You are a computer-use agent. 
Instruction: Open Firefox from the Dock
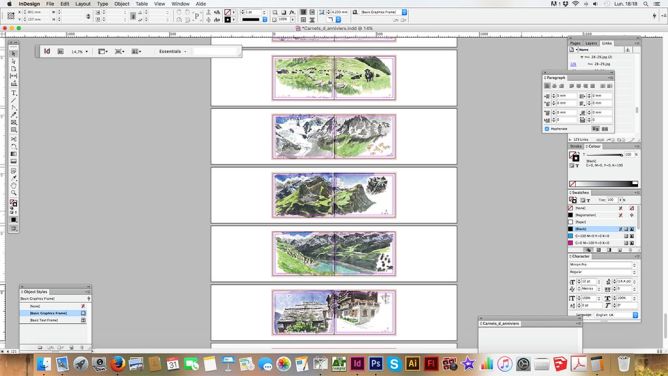coord(118,364)
